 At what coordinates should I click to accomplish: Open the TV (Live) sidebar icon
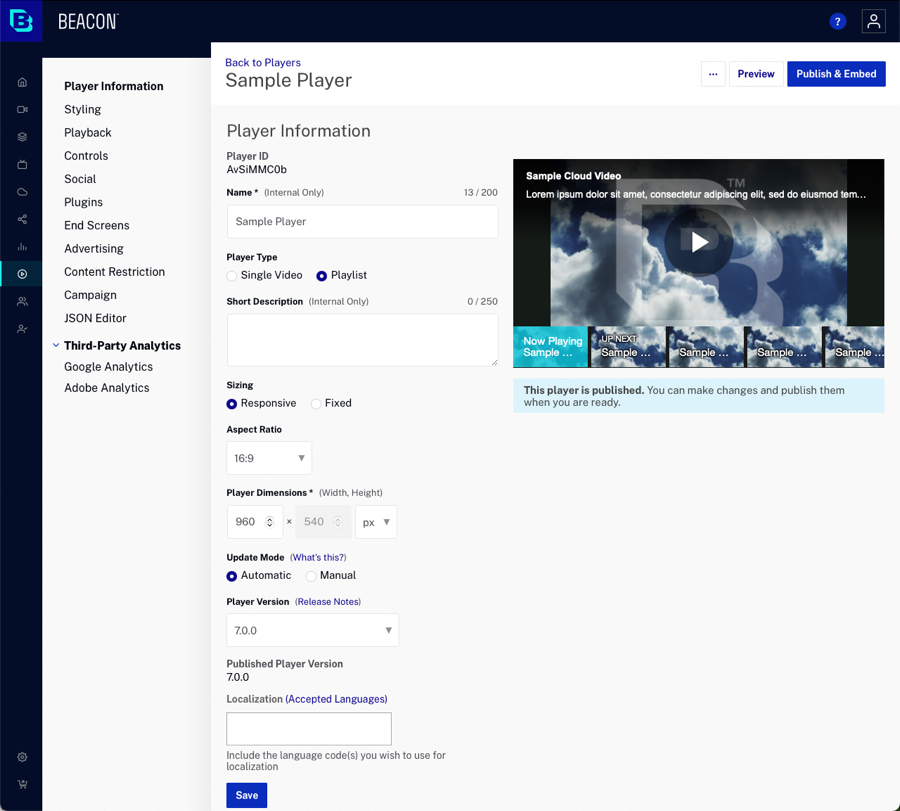coord(22,165)
